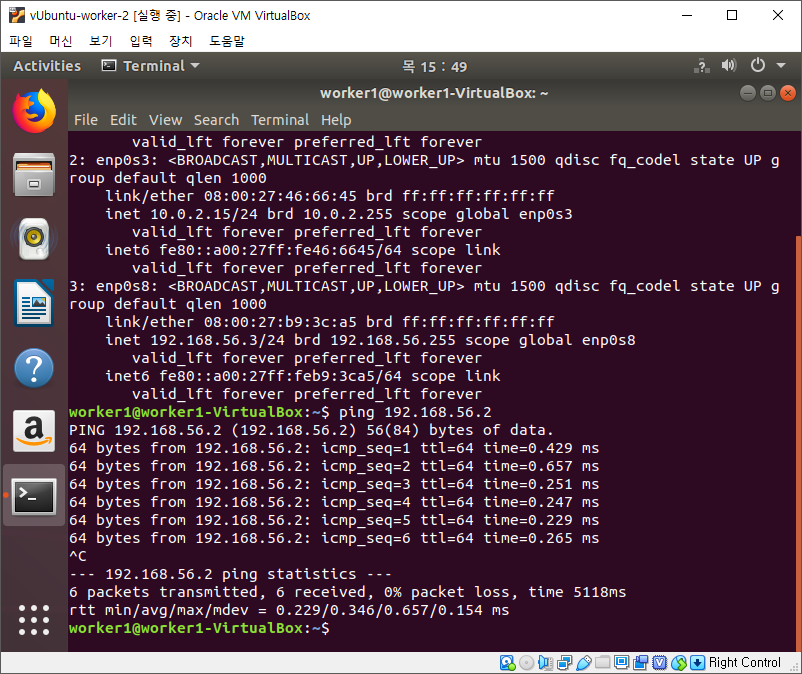The height and width of the screenshot is (674, 802).
Task: Click the VirtualBox hard disk activity indicator
Action: tap(507, 663)
